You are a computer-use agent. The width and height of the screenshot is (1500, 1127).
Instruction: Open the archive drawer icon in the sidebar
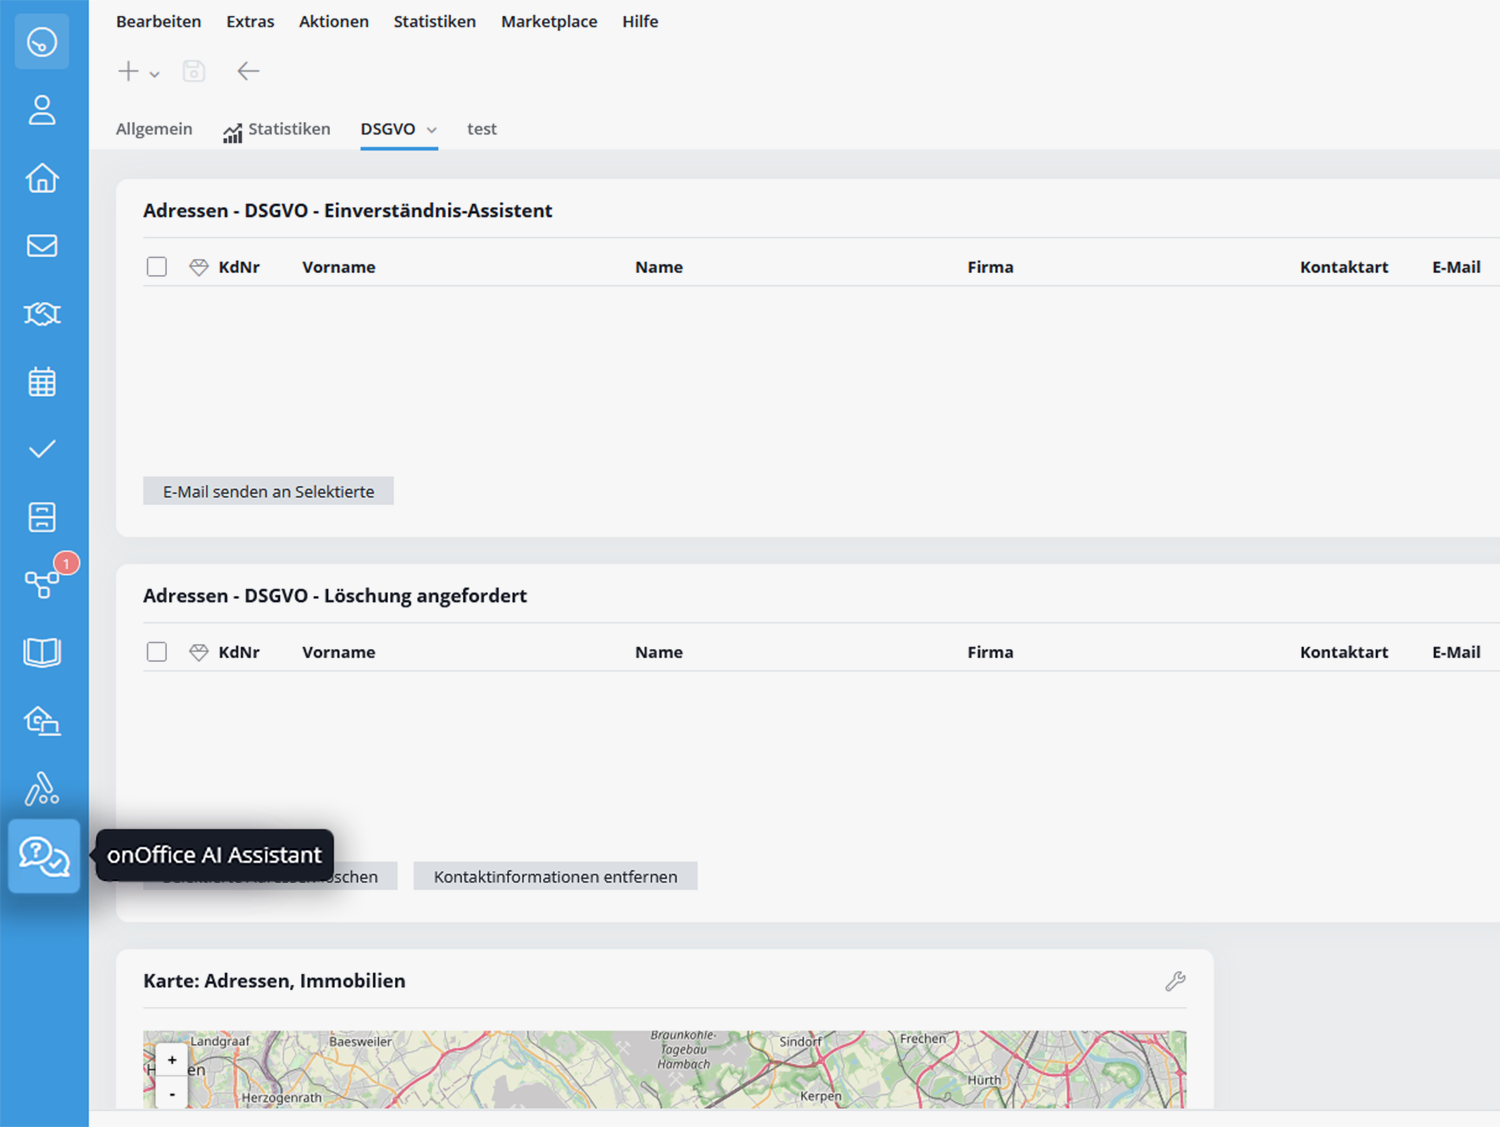click(42, 517)
